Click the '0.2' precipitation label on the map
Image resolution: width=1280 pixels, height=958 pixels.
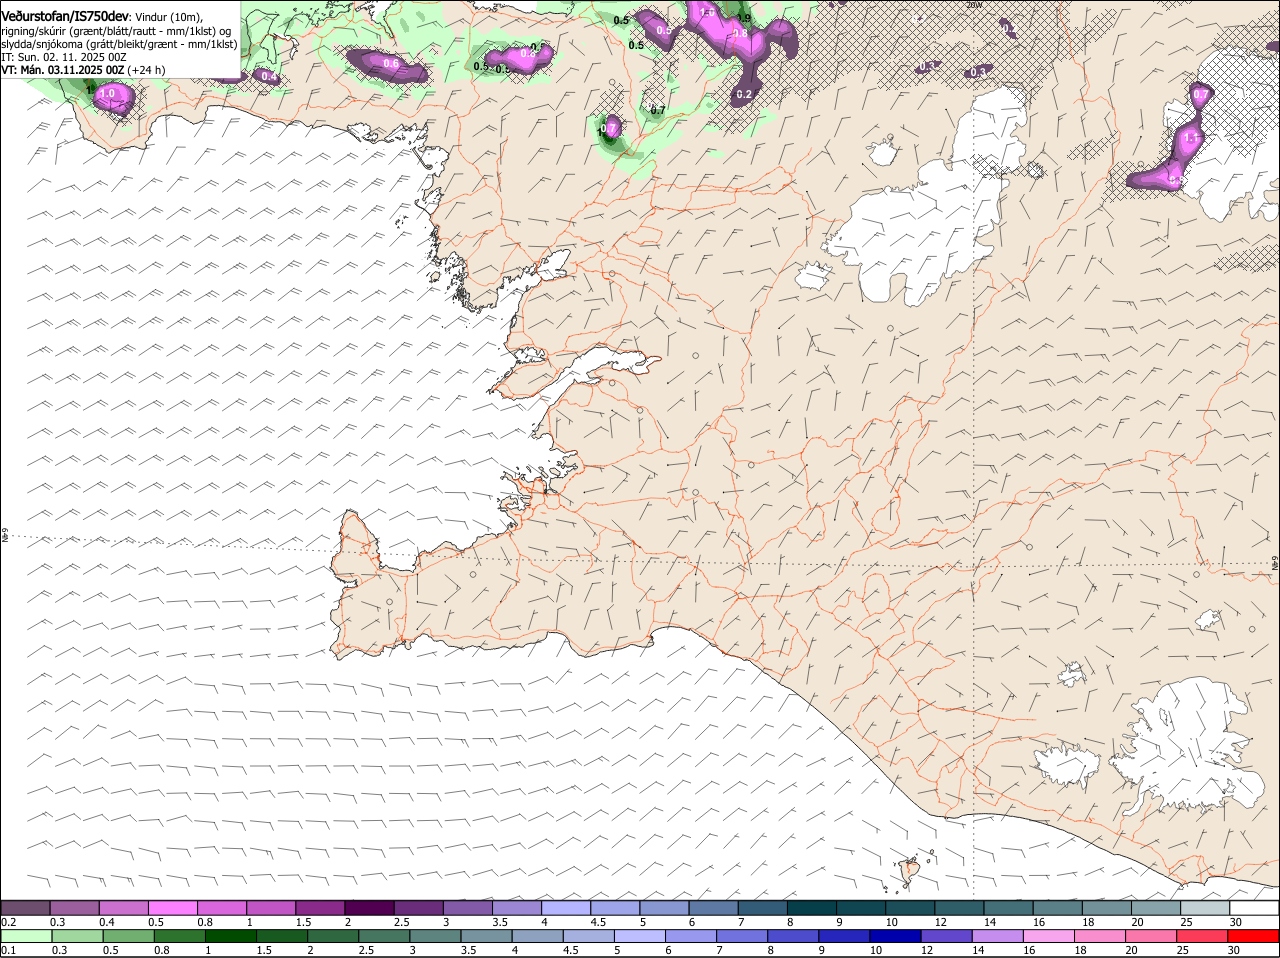[743, 94]
